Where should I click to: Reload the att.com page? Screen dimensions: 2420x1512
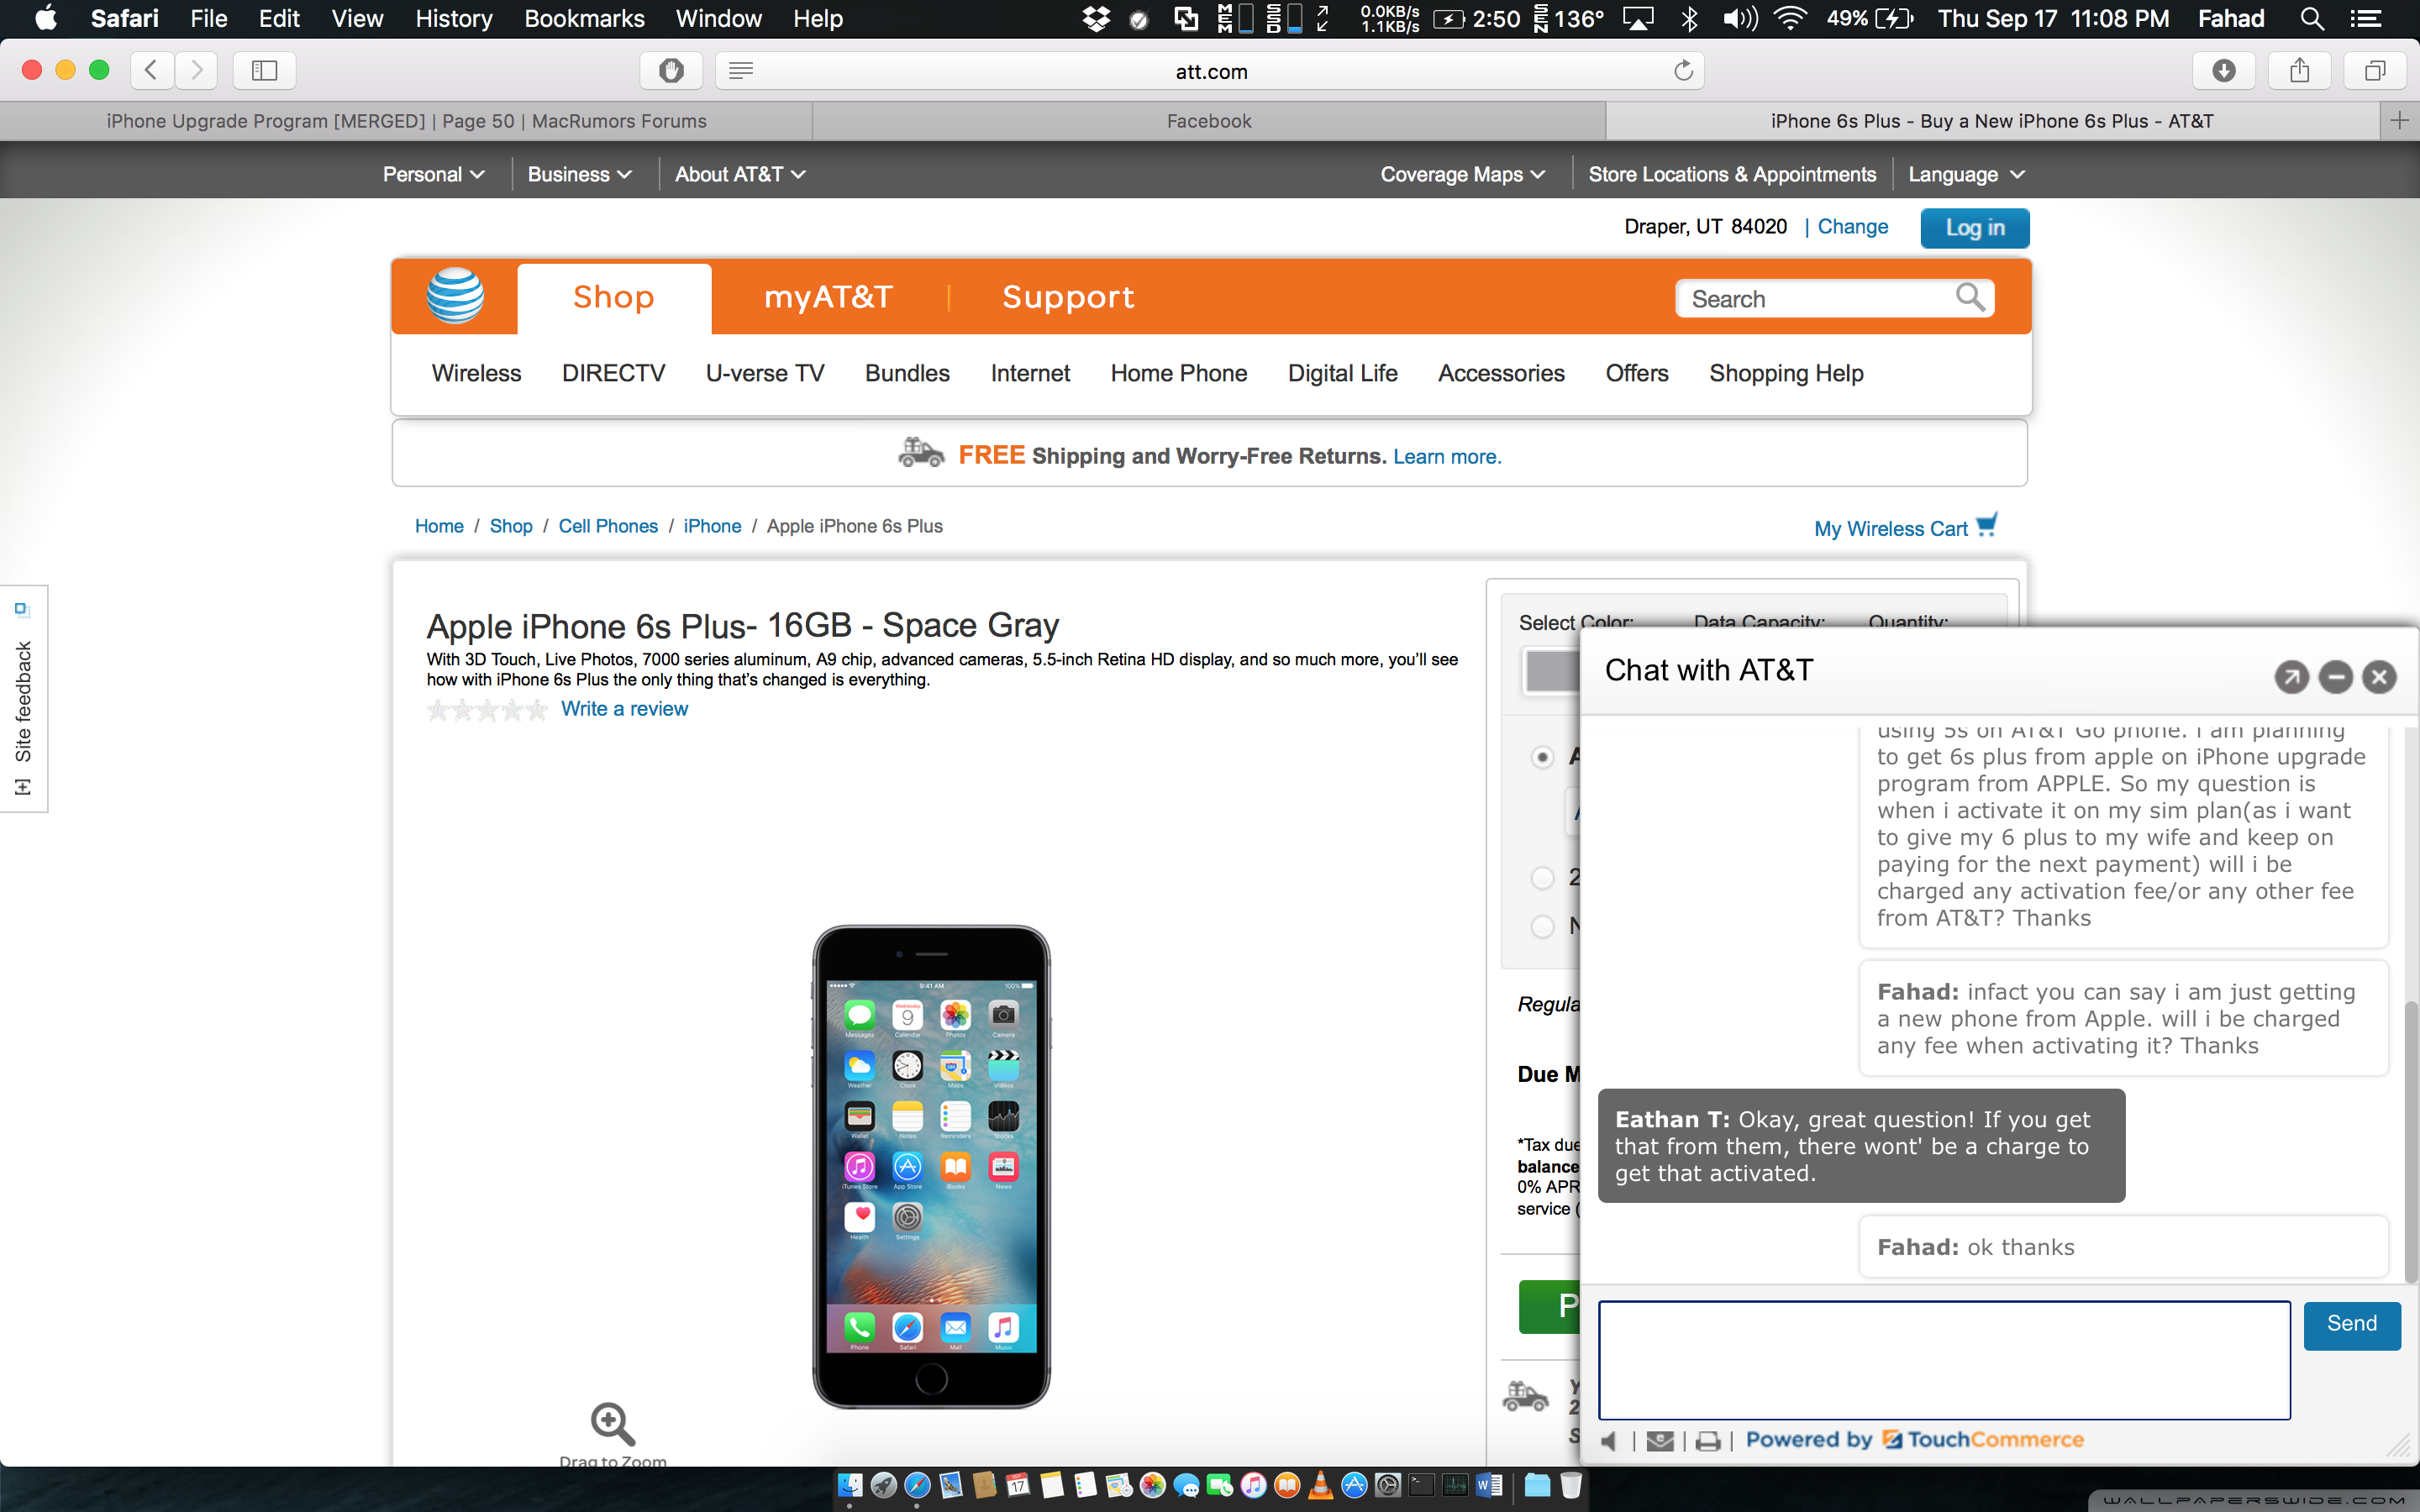(x=1683, y=70)
